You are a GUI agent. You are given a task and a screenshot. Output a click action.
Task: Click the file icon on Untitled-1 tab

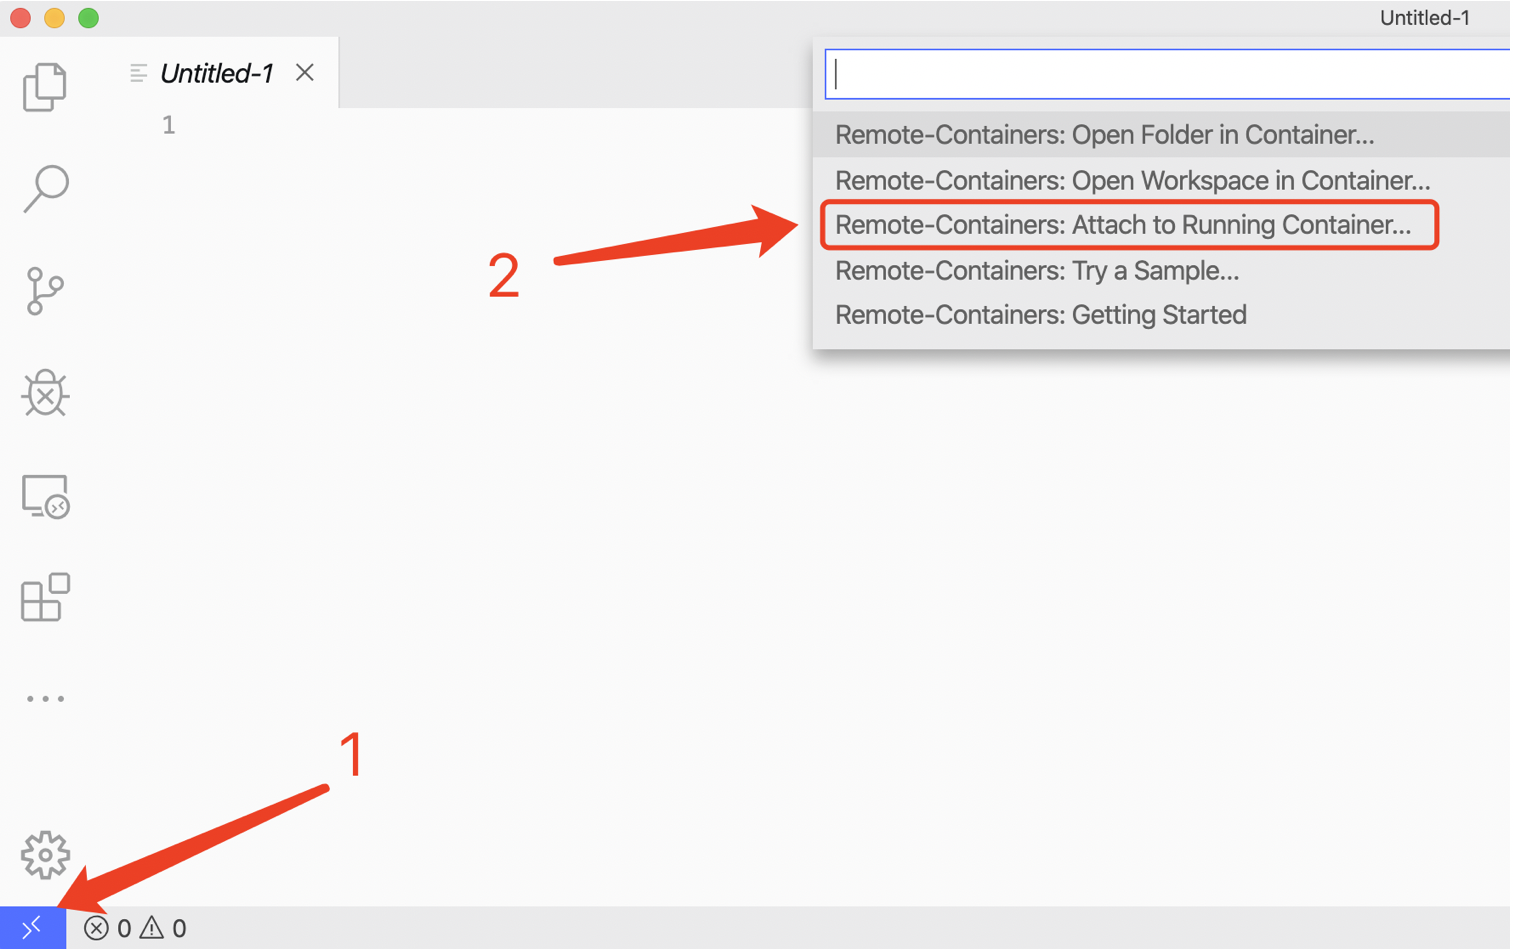[x=138, y=73]
